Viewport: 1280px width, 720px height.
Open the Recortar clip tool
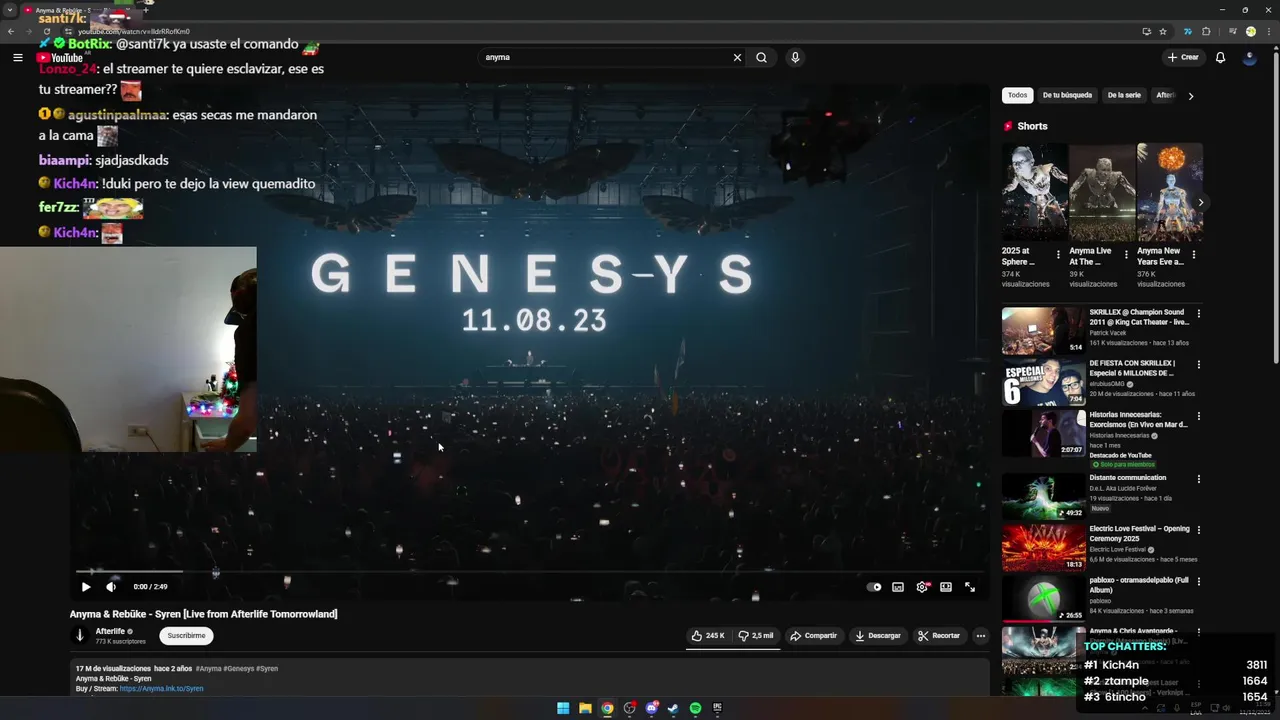point(939,635)
